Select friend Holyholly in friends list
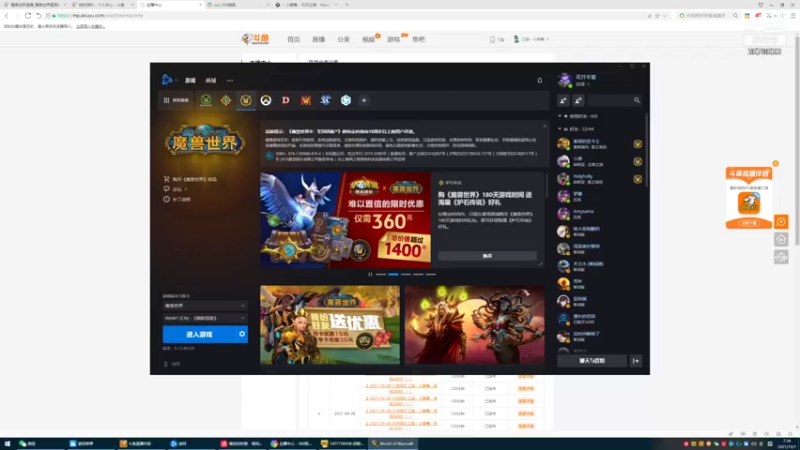This screenshot has width=800, height=450. click(x=600, y=179)
